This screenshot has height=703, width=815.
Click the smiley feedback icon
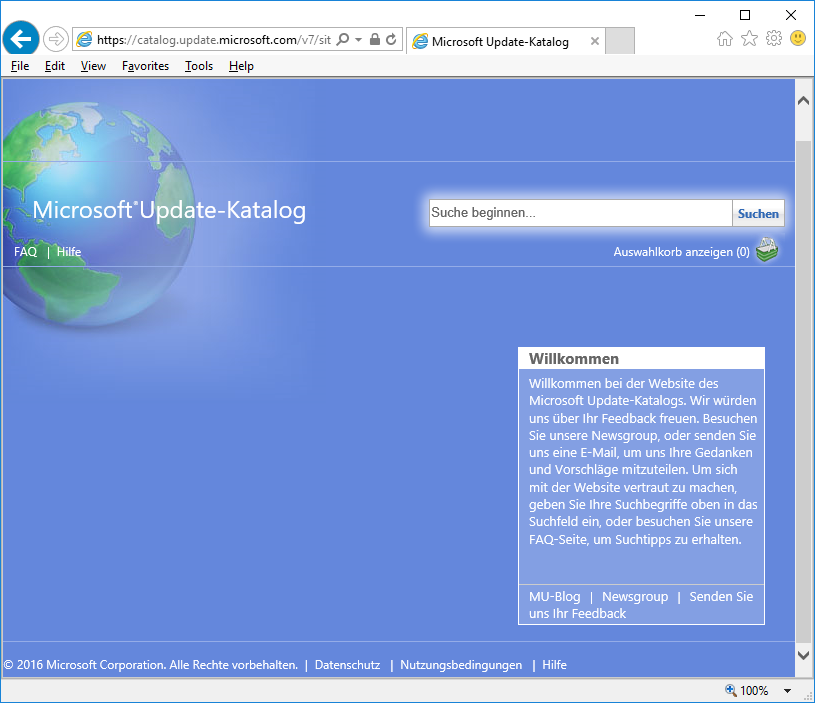click(798, 38)
